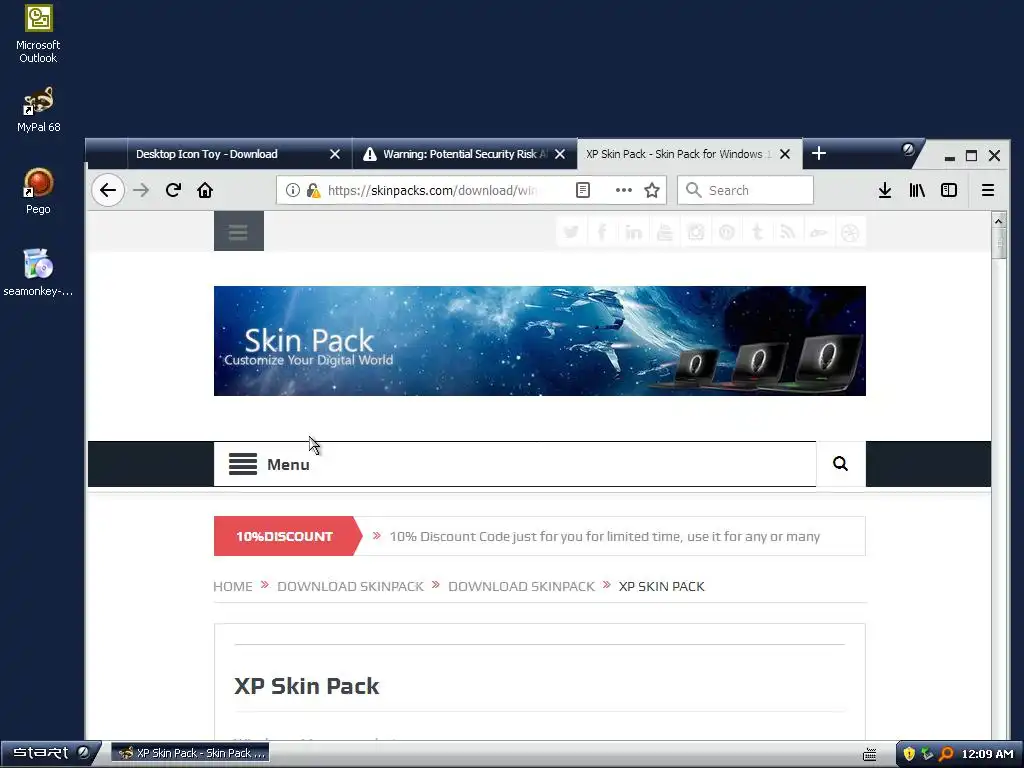Image resolution: width=1024 pixels, height=768 pixels.
Task: Click the browser Search field
Action: (x=745, y=190)
